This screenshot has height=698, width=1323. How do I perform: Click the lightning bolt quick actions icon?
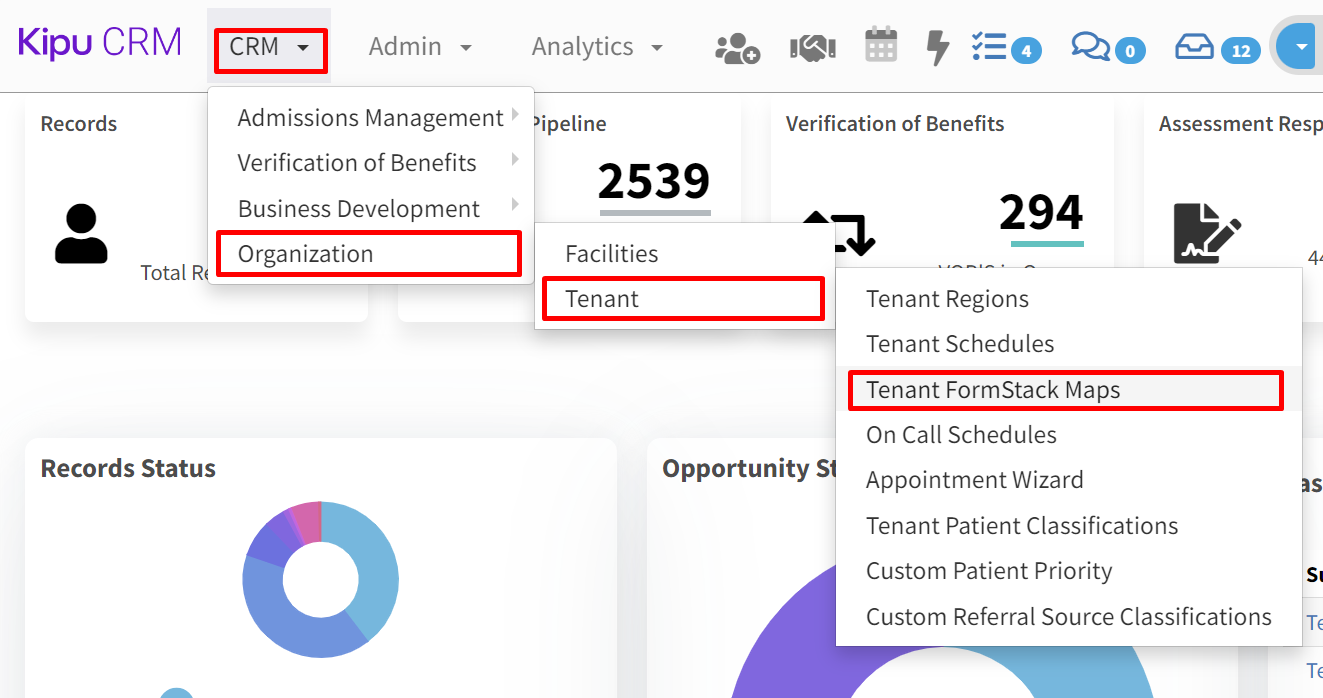point(936,46)
